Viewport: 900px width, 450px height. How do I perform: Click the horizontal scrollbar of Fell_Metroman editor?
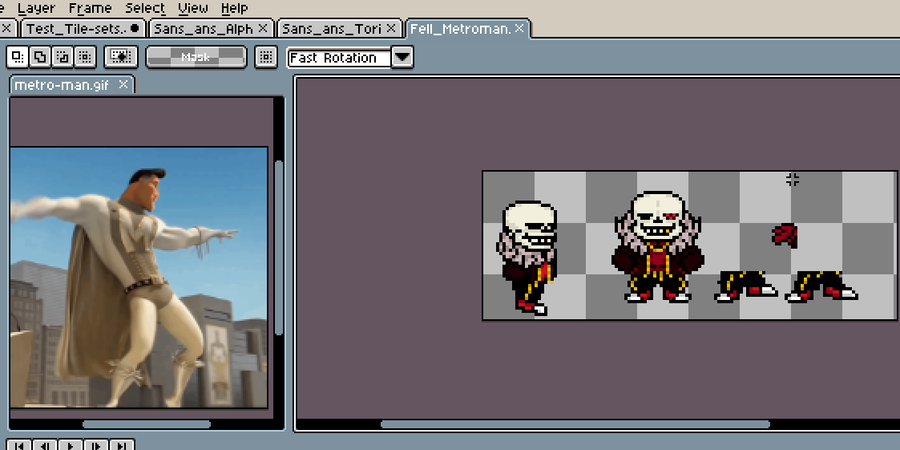pyautogui.click(x=575, y=425)
